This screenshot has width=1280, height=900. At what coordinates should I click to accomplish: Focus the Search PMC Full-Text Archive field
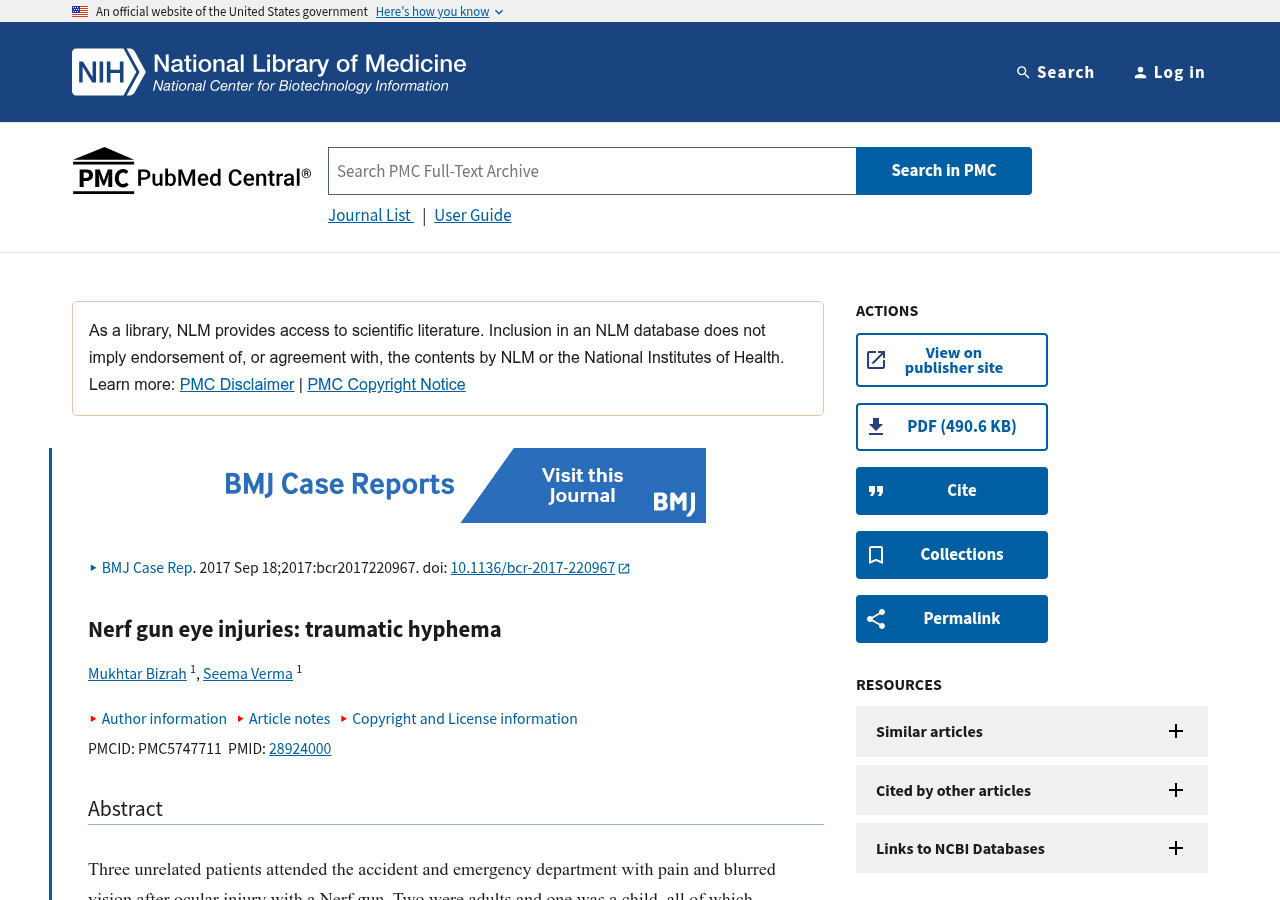tap(592, 171)
